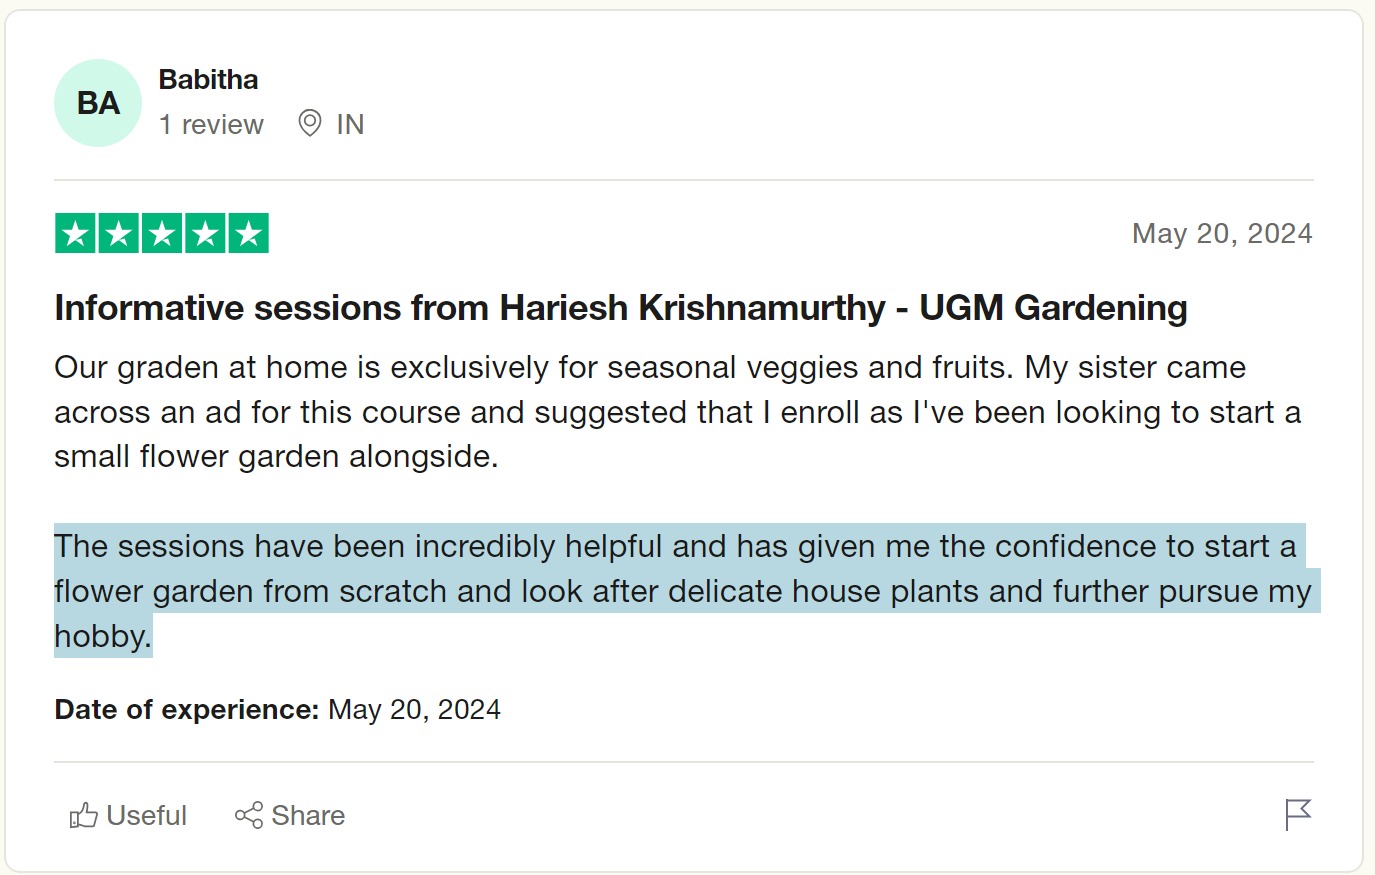
Task: Flag this review using the flag icon
Action: click(1297, 815)
